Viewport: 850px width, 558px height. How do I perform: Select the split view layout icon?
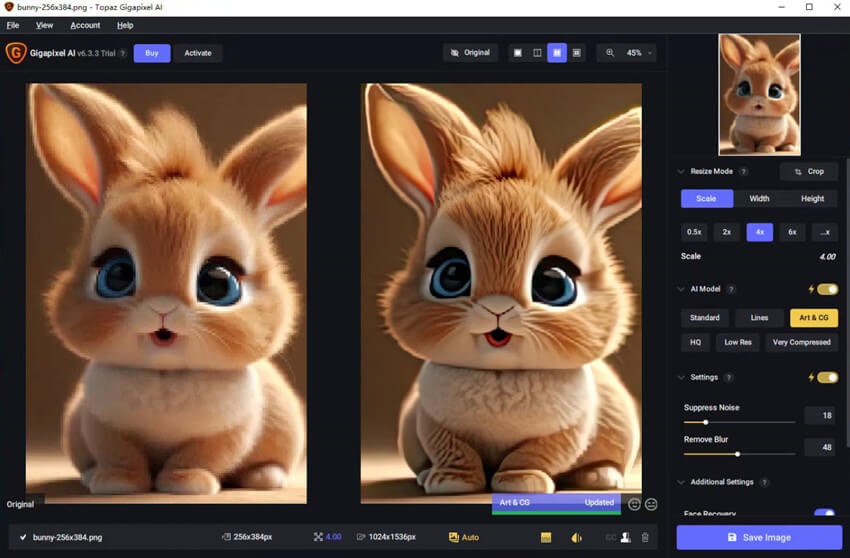[x=537, y=53]
